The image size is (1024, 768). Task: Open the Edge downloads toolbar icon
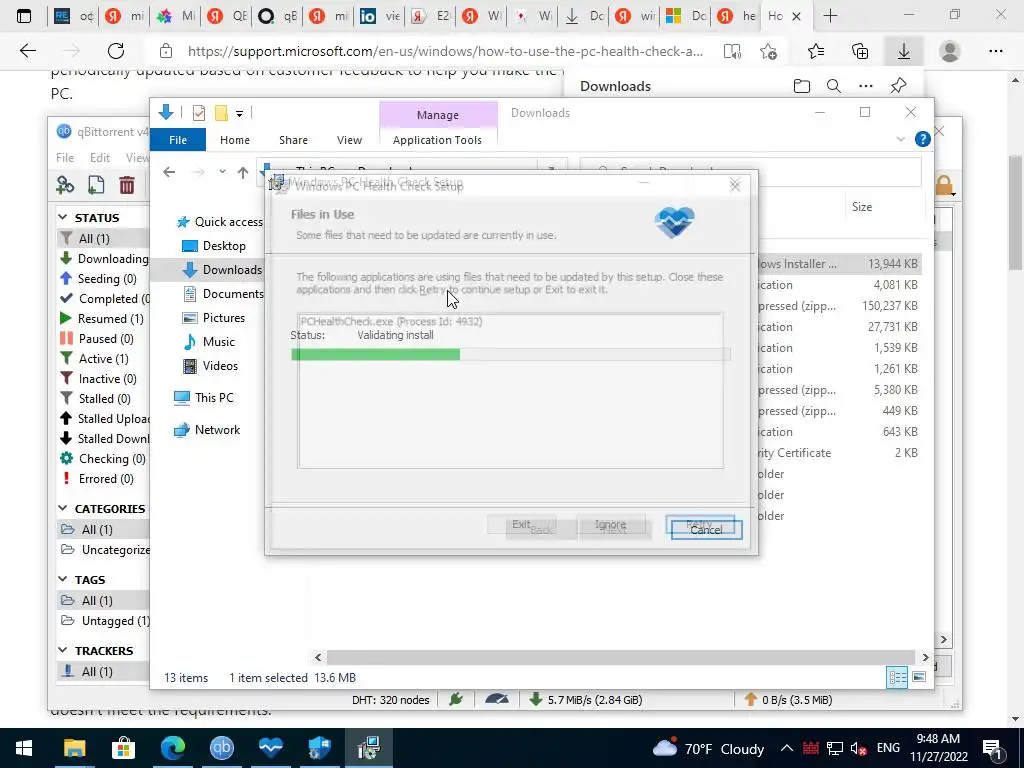[904, 51]
